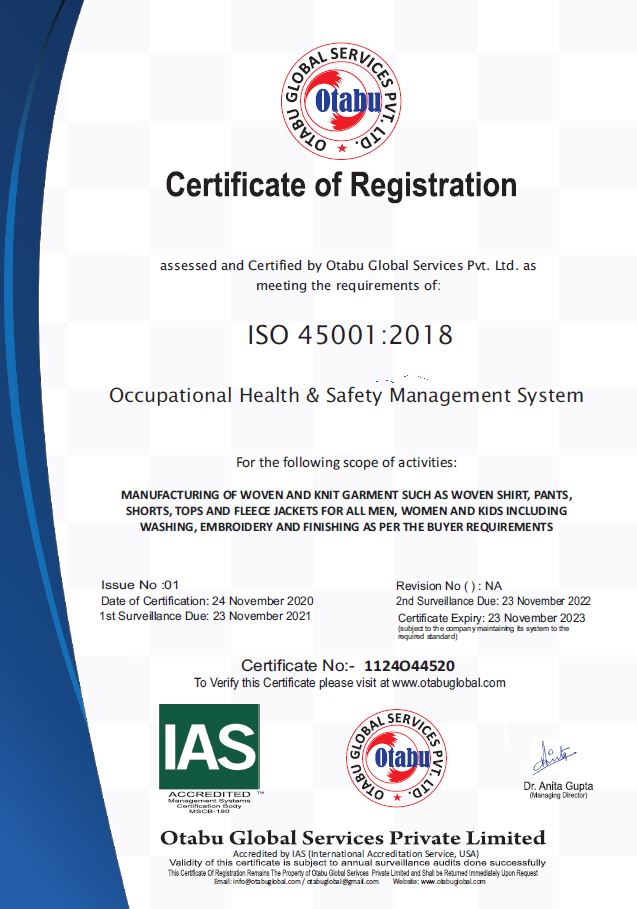Select the ISO 45001:2018 text
Image resolution: width=637 pixels, height=909 pixels.
point(350,335)
